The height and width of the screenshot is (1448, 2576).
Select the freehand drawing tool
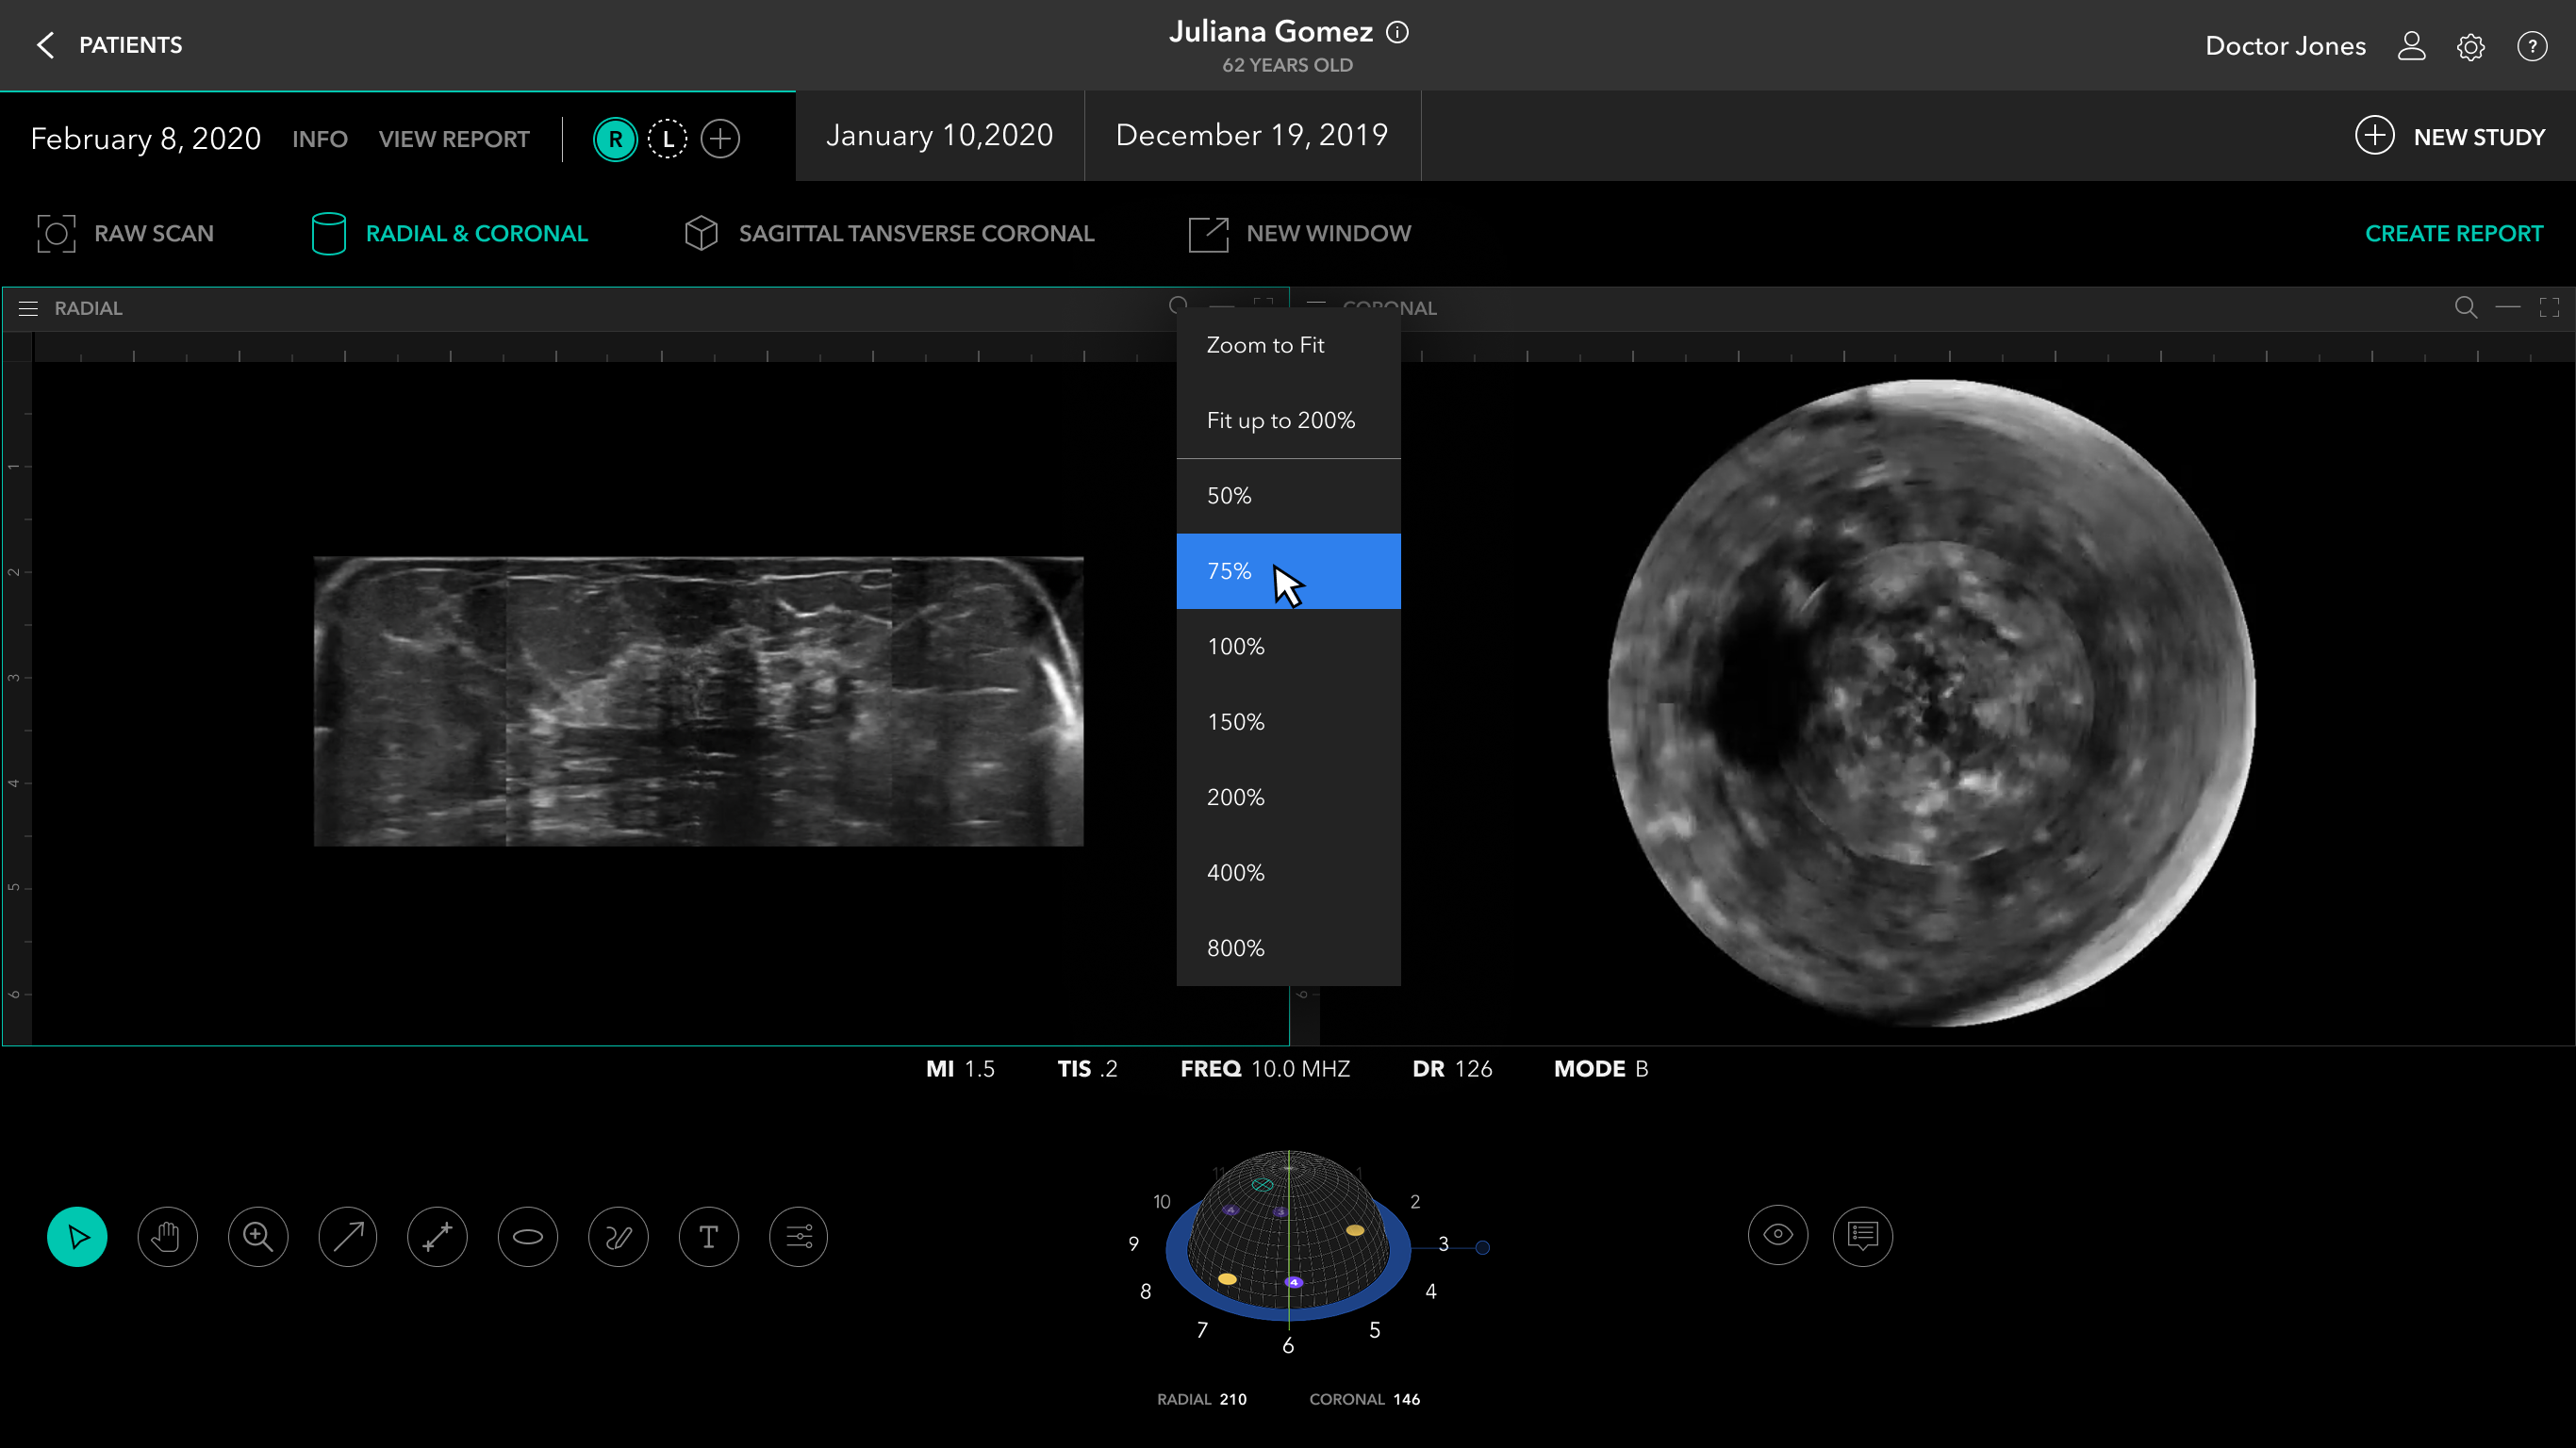click(x=618, y=1237)
